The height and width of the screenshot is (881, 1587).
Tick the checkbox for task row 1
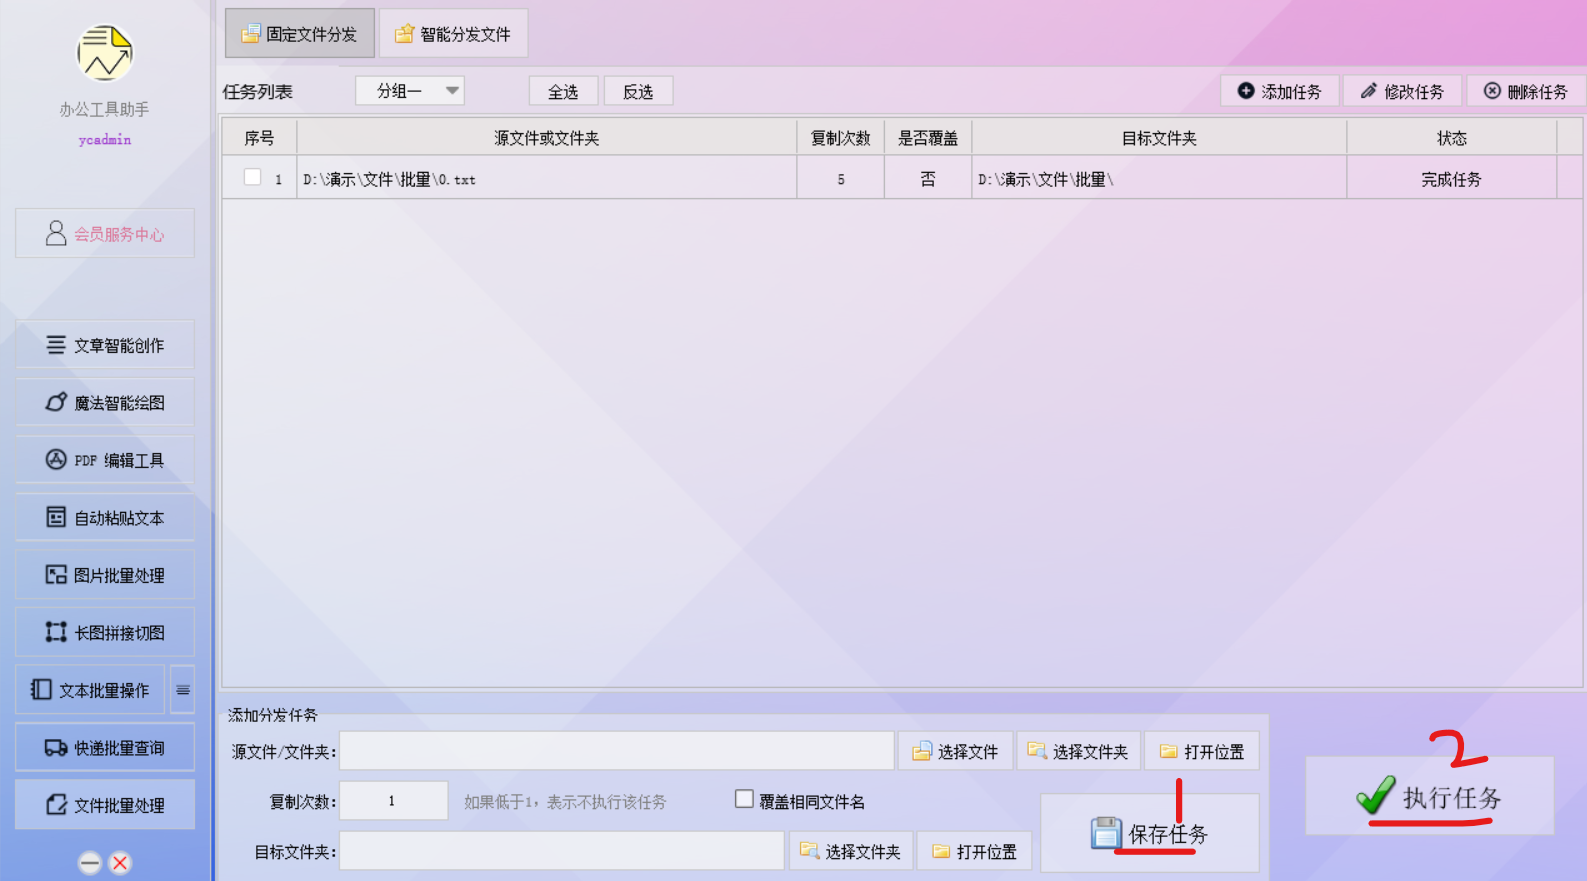[253, 177]
